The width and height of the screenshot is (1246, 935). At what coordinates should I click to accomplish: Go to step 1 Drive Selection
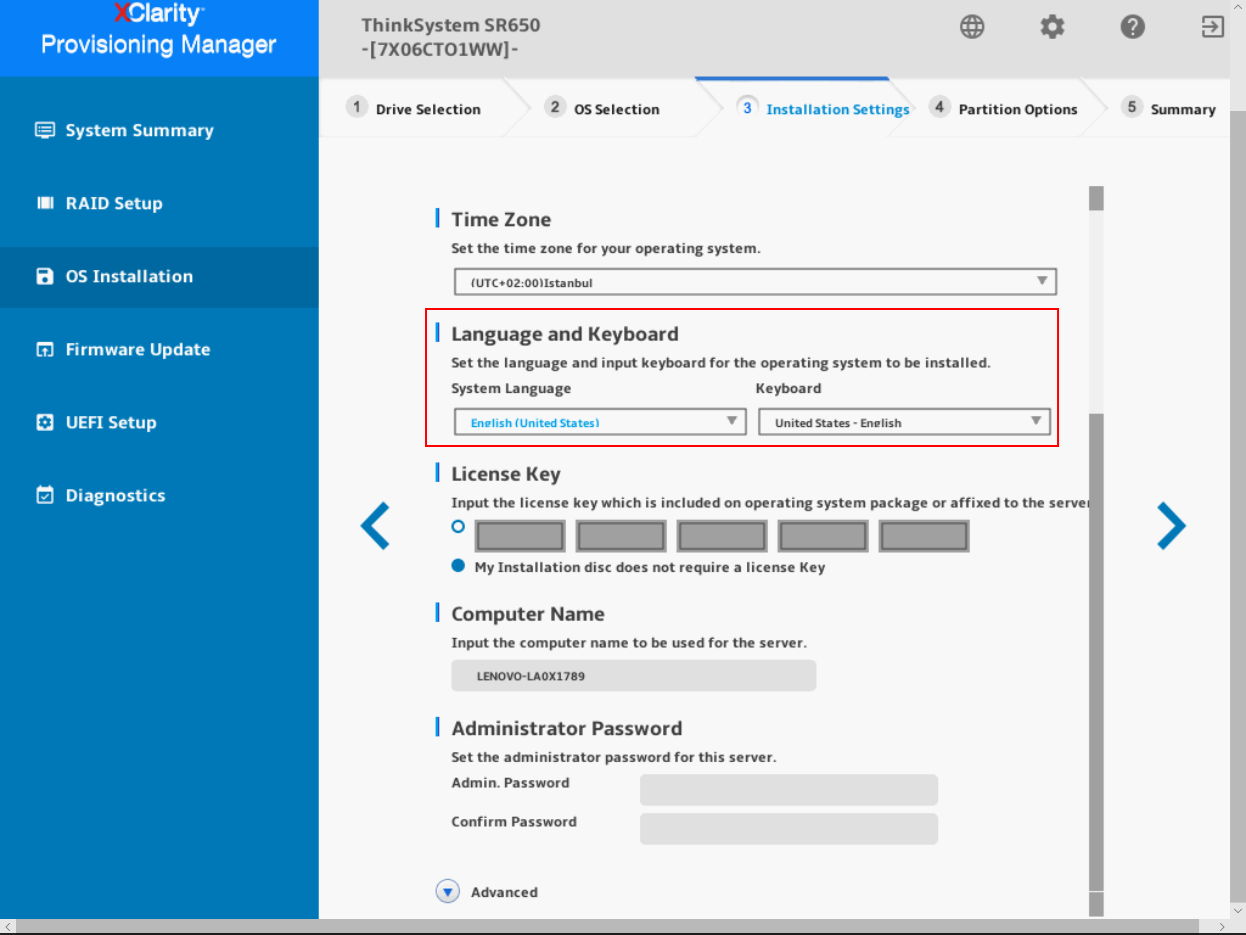pos(414,108)
